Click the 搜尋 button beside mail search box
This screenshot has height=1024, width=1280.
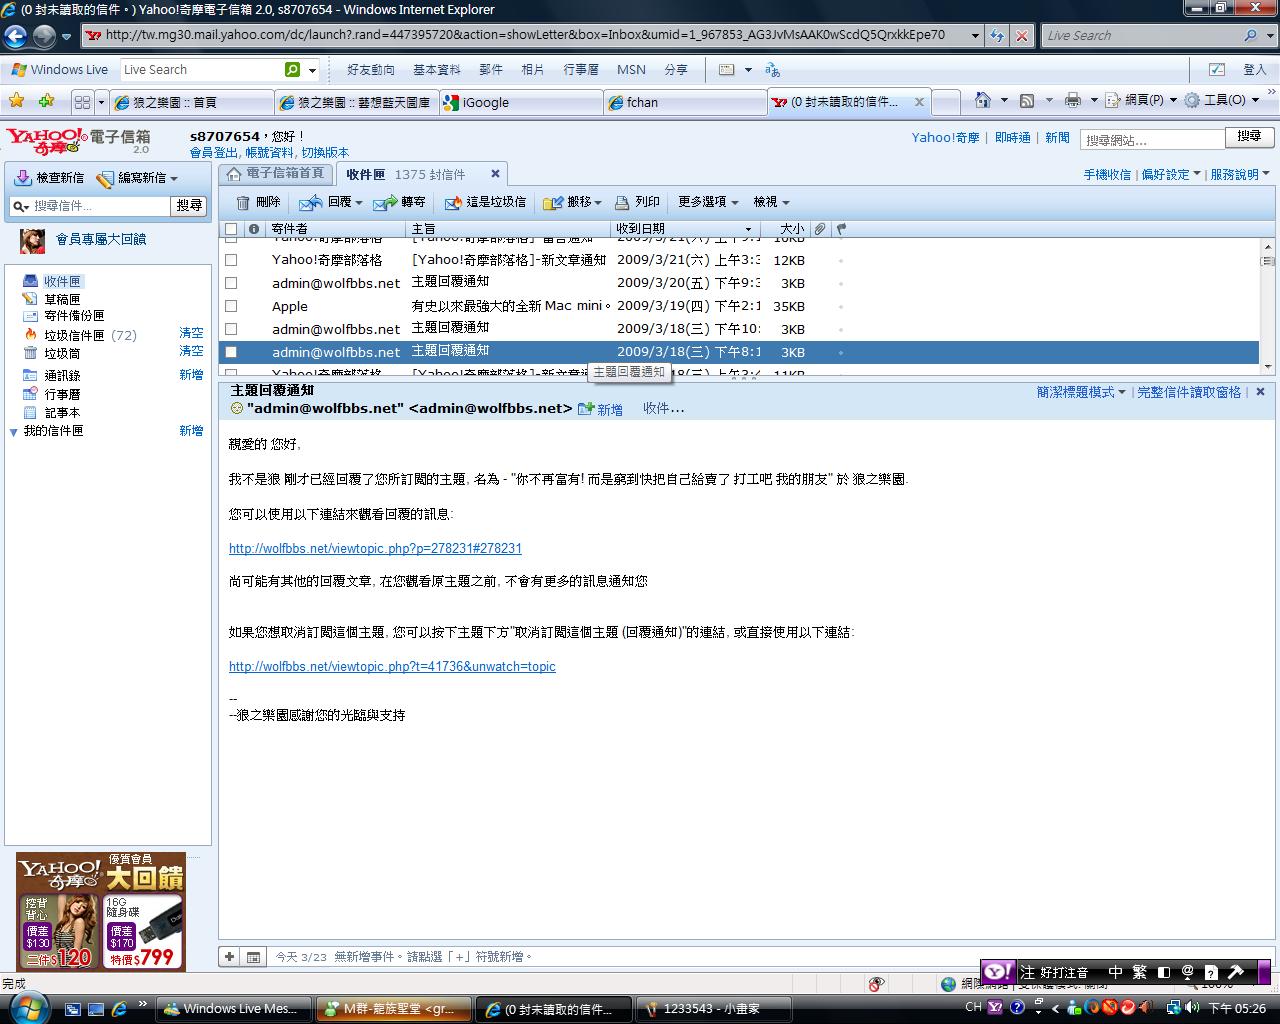[189, 206]
